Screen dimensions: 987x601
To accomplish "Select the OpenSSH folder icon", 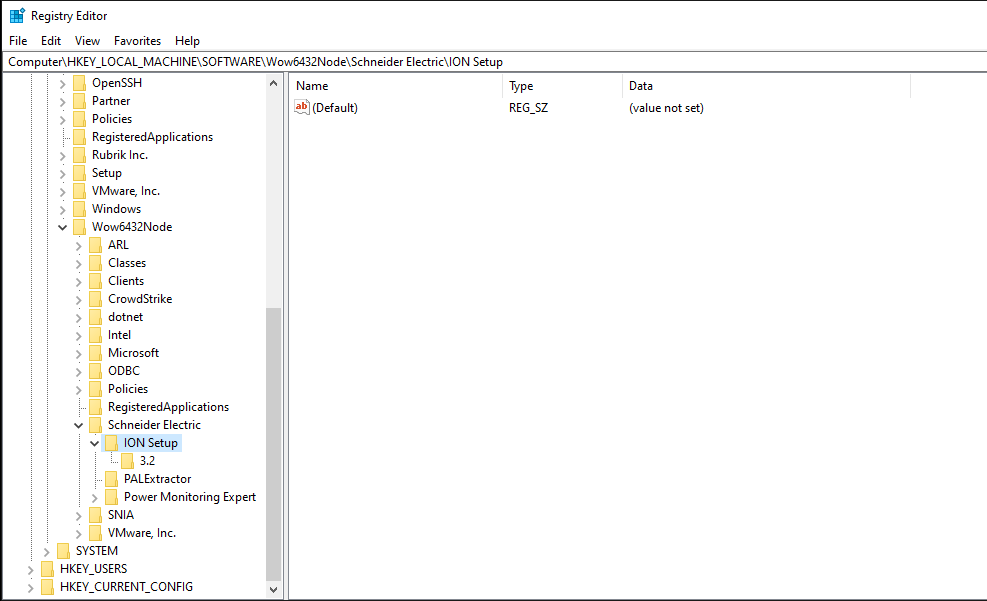I will (79, 83).
